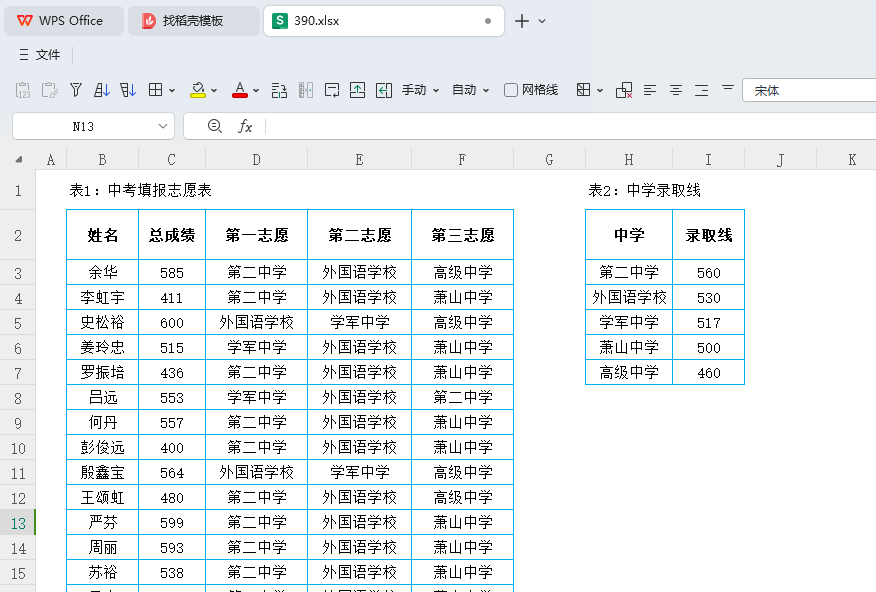Image resolution: width=876 pixels, height=592 pixels.
Task: Select the 总成绩 header cell
Action: click(172, 235)
